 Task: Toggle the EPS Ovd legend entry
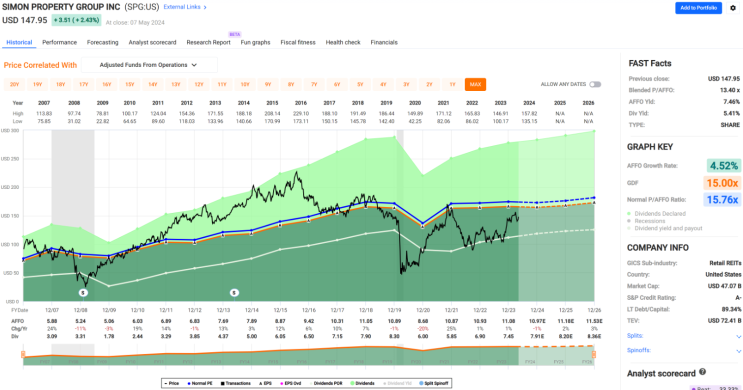[290, 383]
